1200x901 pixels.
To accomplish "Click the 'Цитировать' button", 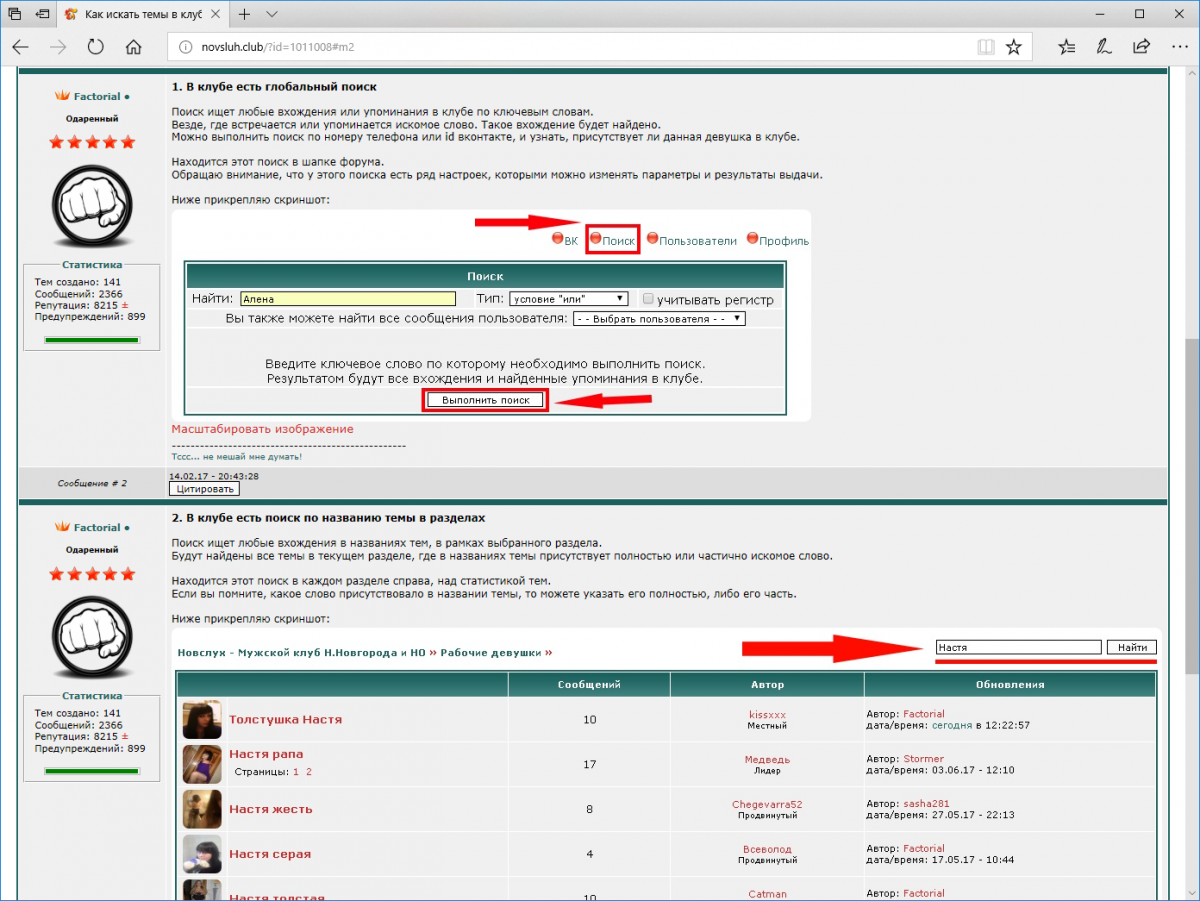I will click(204, 489).
